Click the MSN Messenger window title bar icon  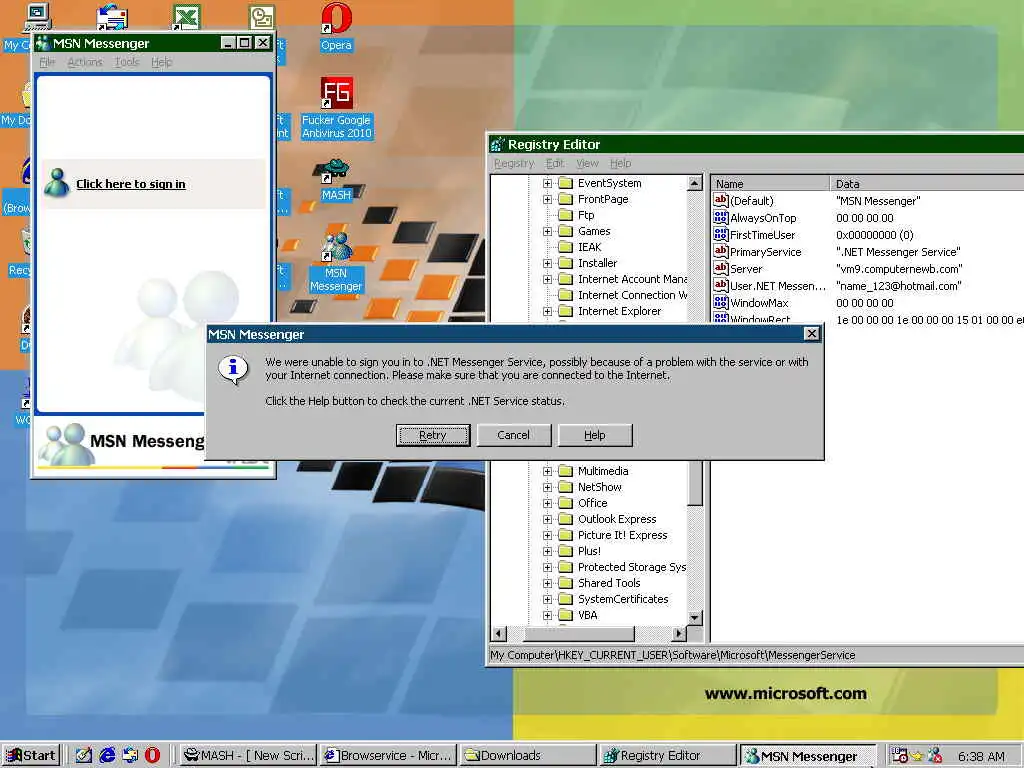coord(43,43)
